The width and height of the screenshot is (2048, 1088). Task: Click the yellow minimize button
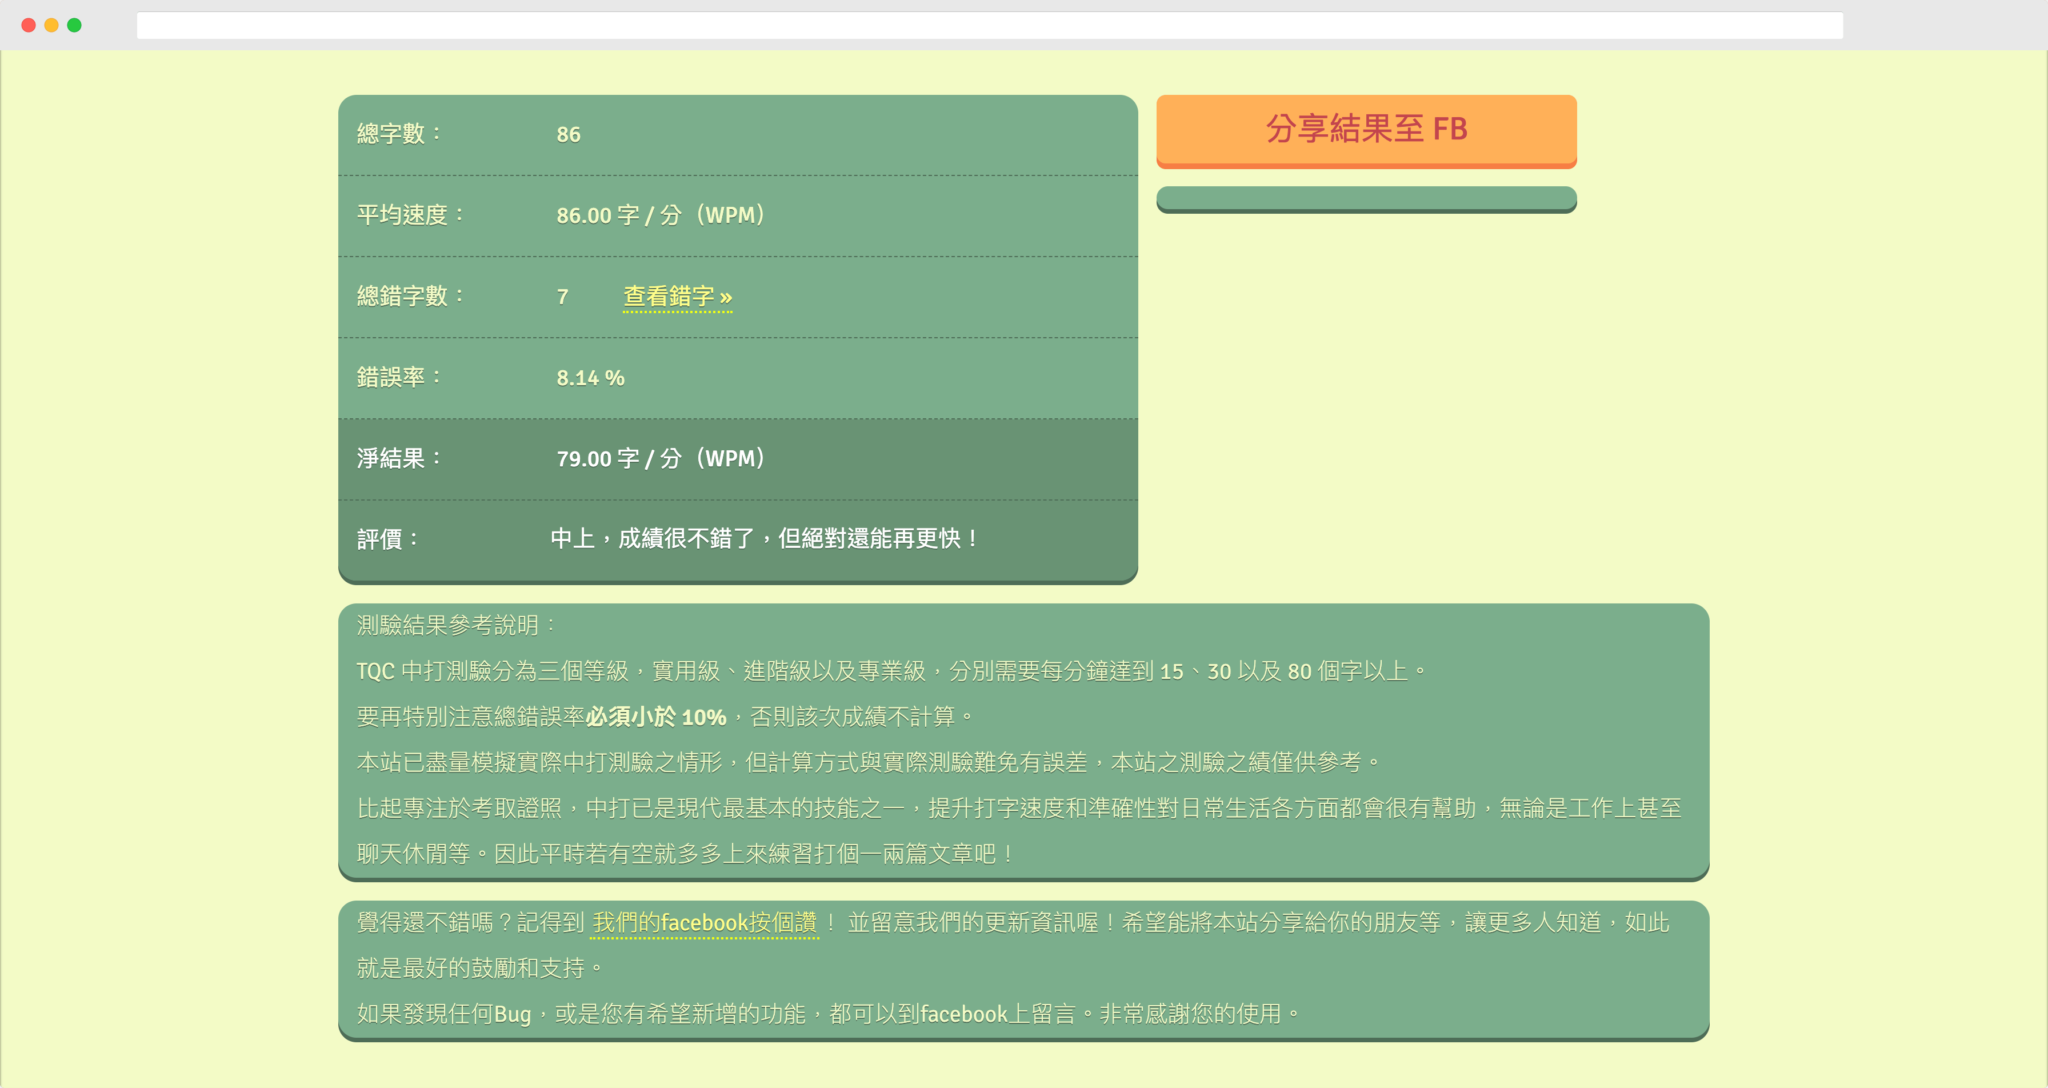pos(49,25)
